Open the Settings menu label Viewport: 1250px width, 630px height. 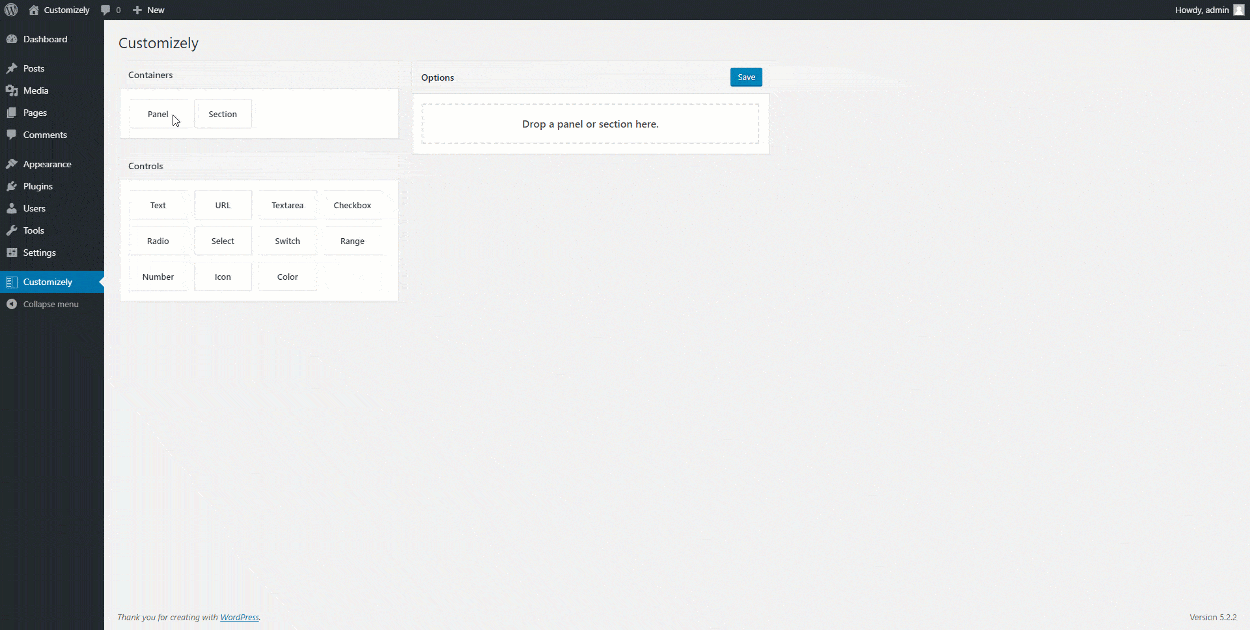coord(40,253)
